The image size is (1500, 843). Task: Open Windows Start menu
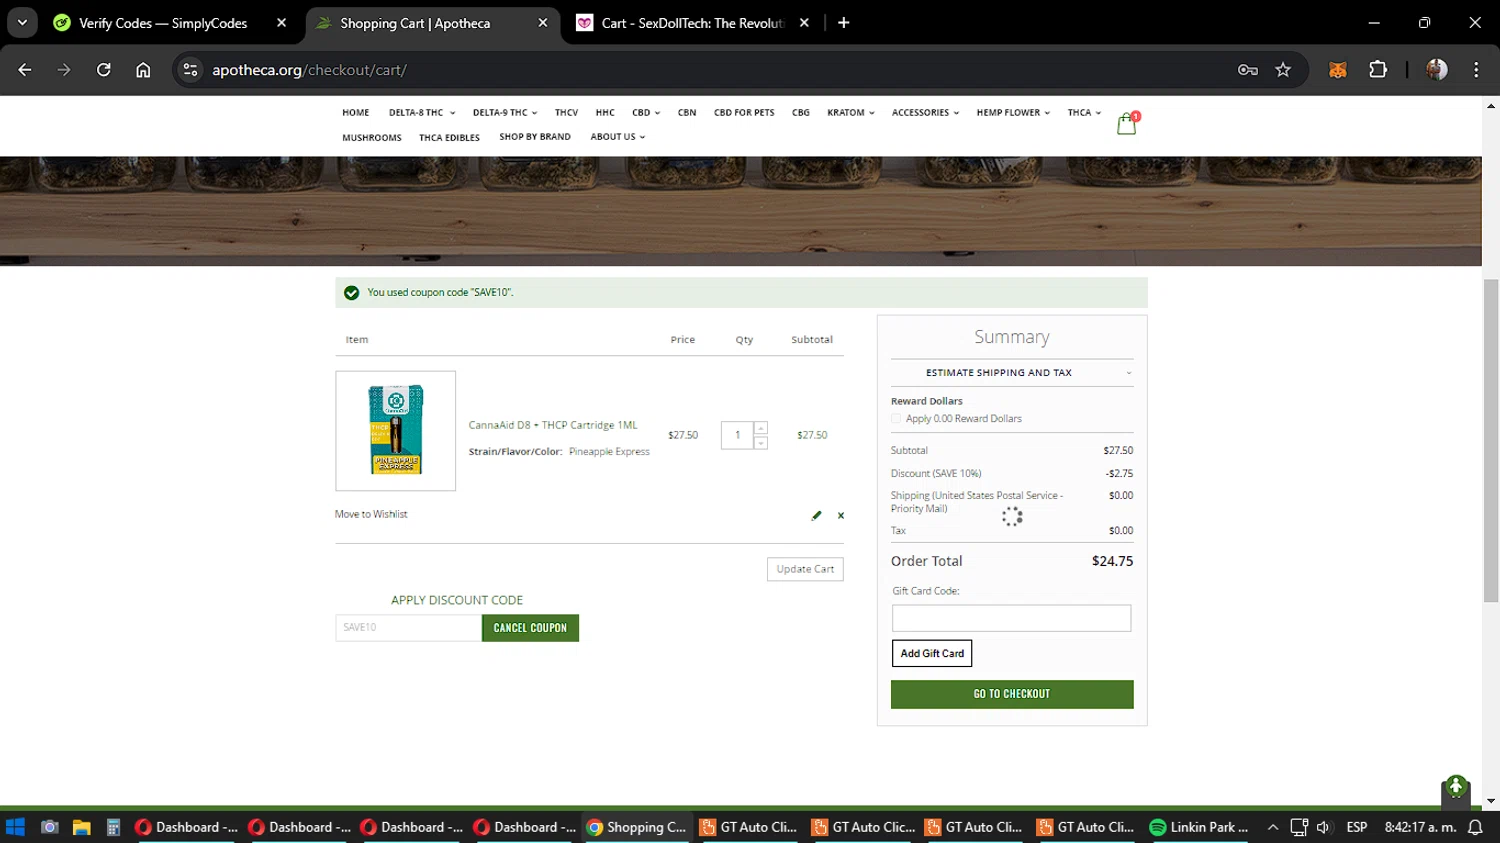pyautogui.click(x=15, y=827)
